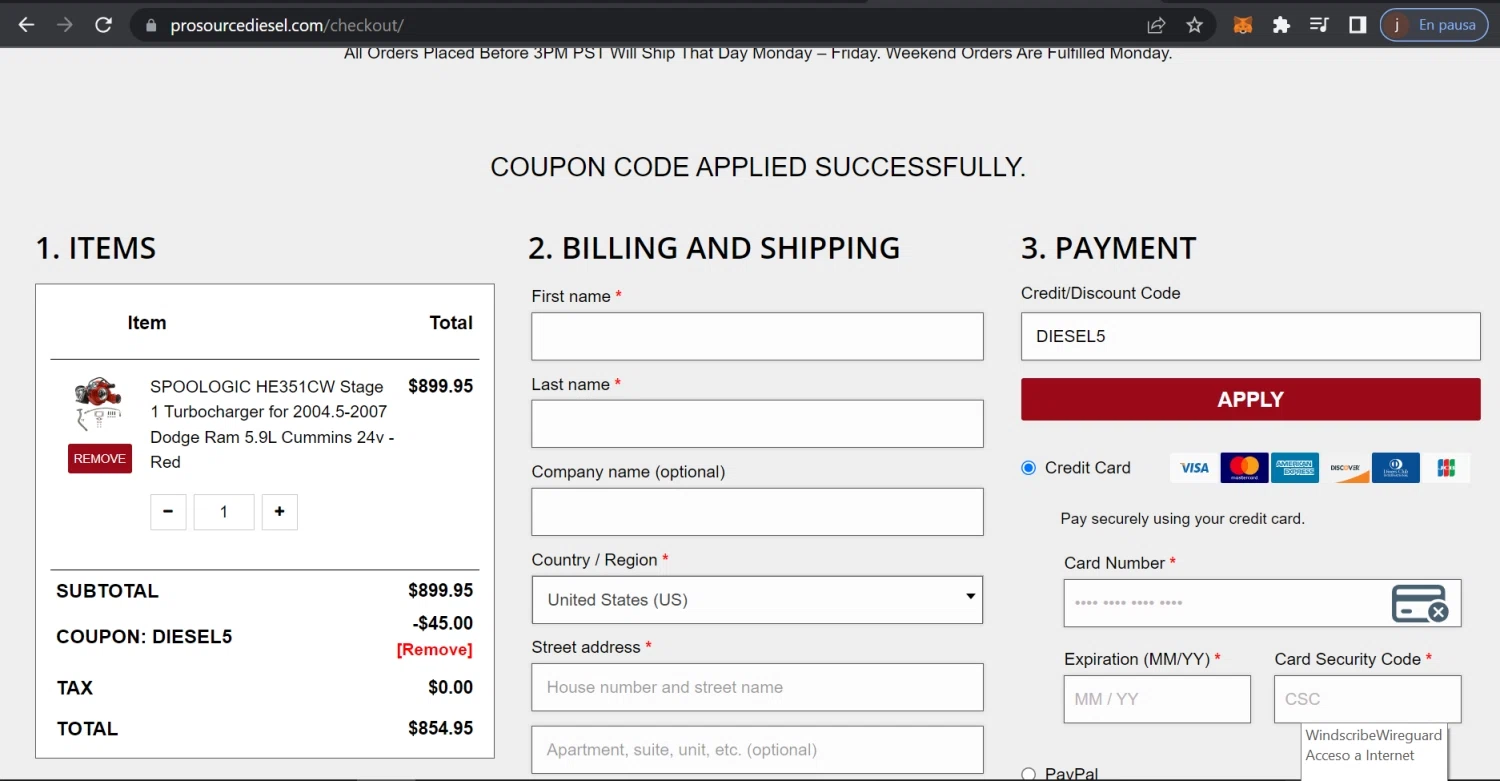Click the TOTAL amount $854.95
The image size is (1500, 781).
coord(440,728)
